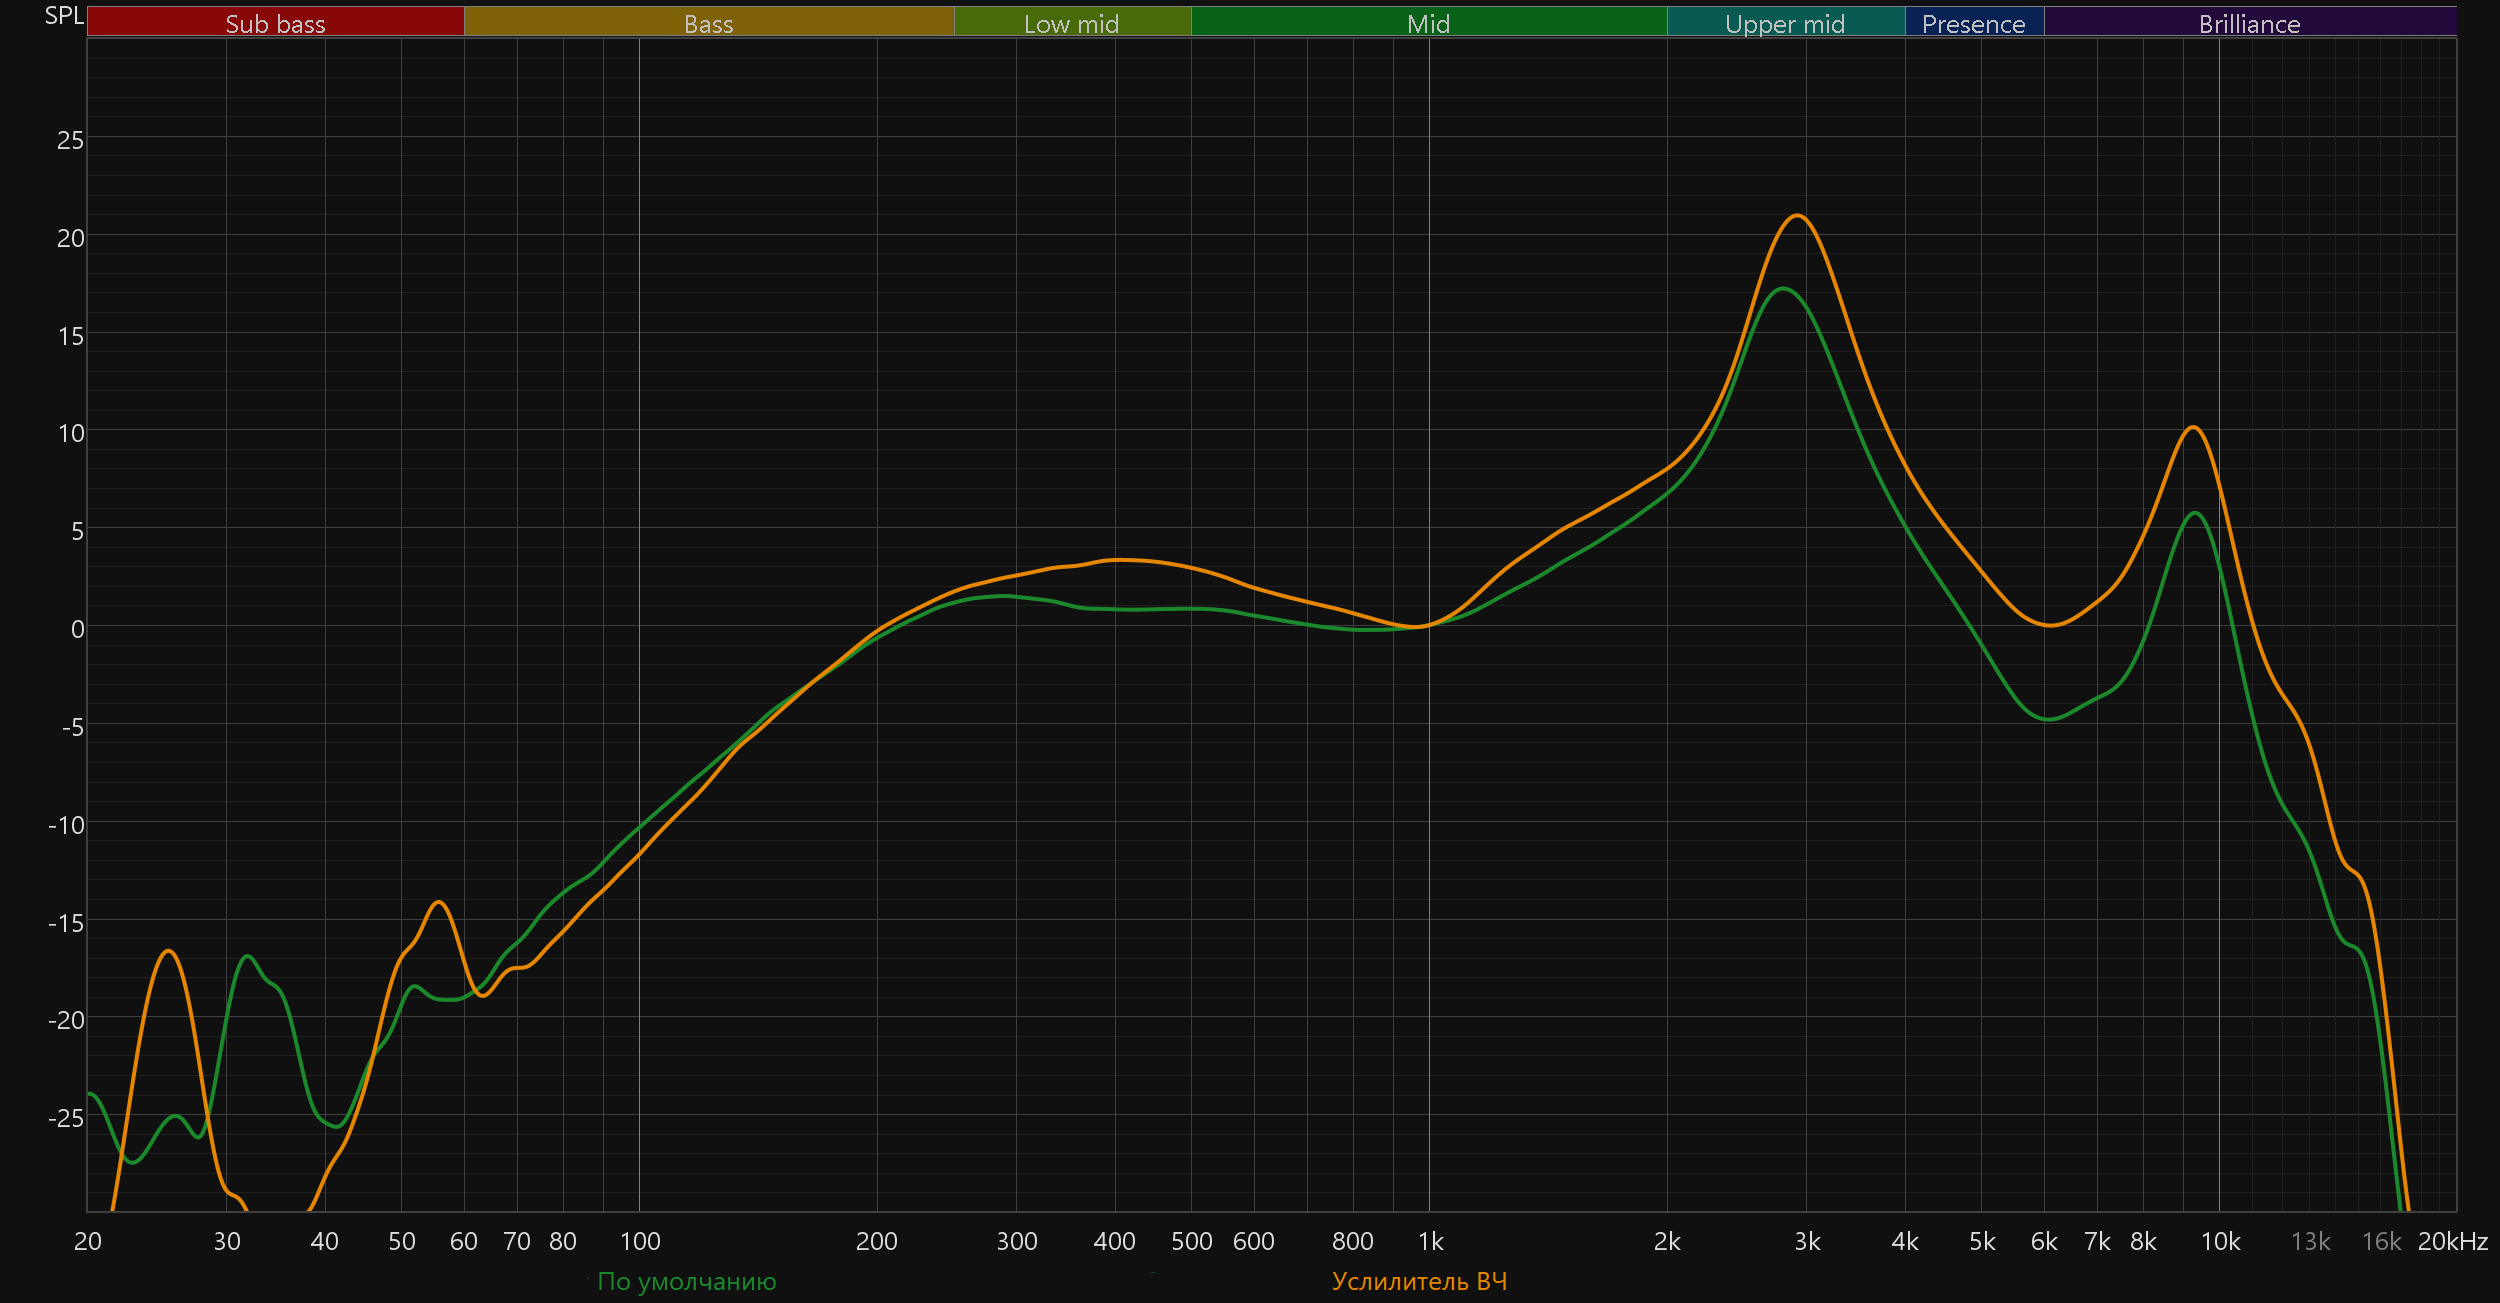2500x1303 pixels.
Task: Click the SPL axis label
Action: [64, 16]
